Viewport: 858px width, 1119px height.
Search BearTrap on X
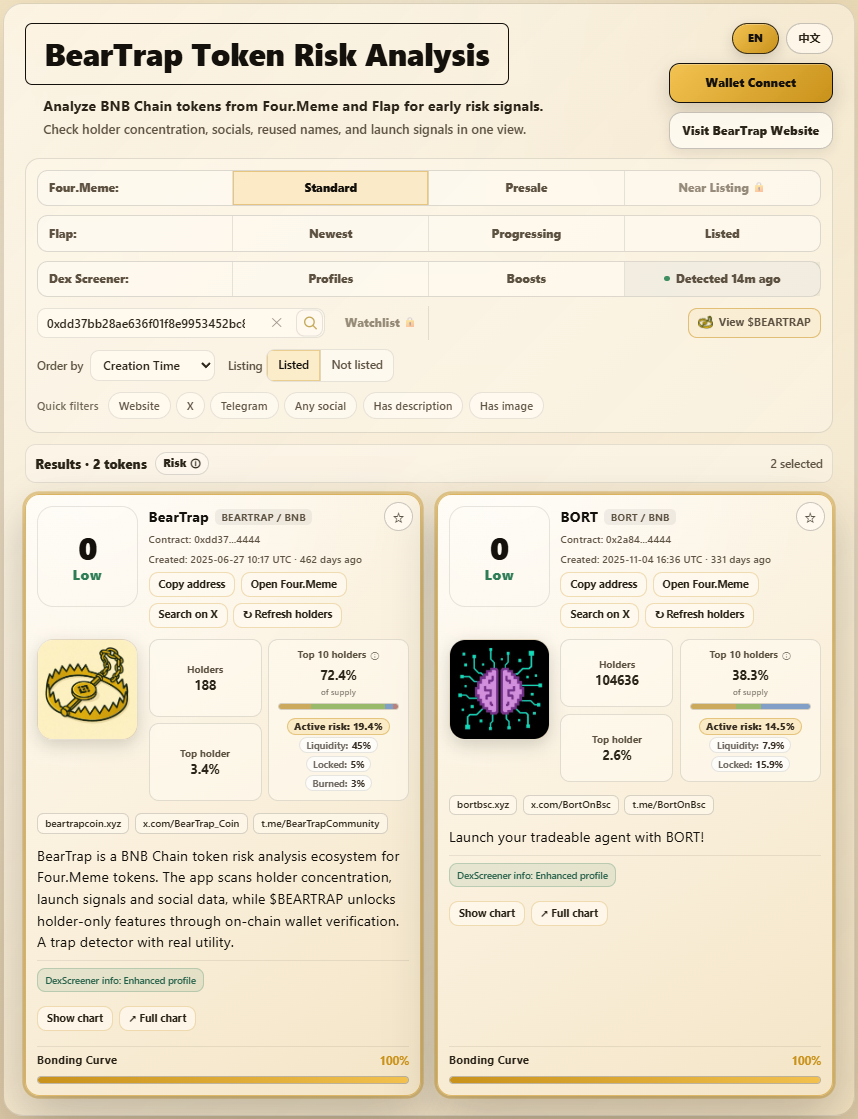coord(188,614)
